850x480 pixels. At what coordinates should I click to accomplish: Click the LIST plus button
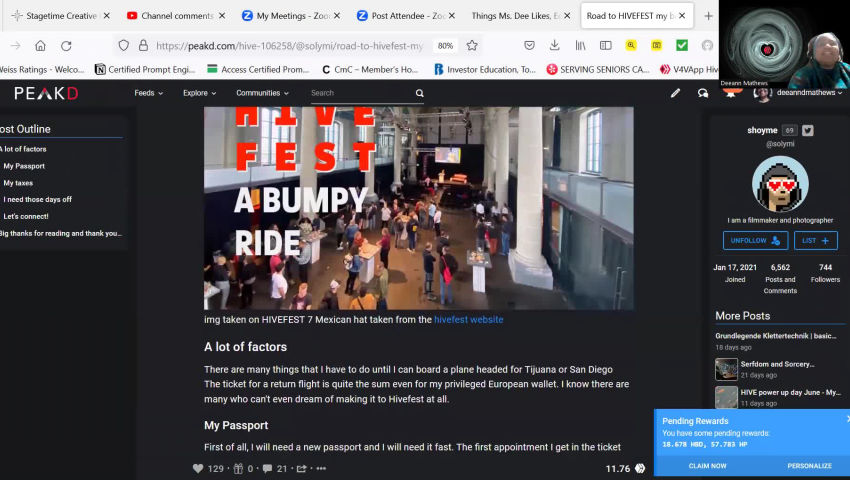[x=816, y=240]
